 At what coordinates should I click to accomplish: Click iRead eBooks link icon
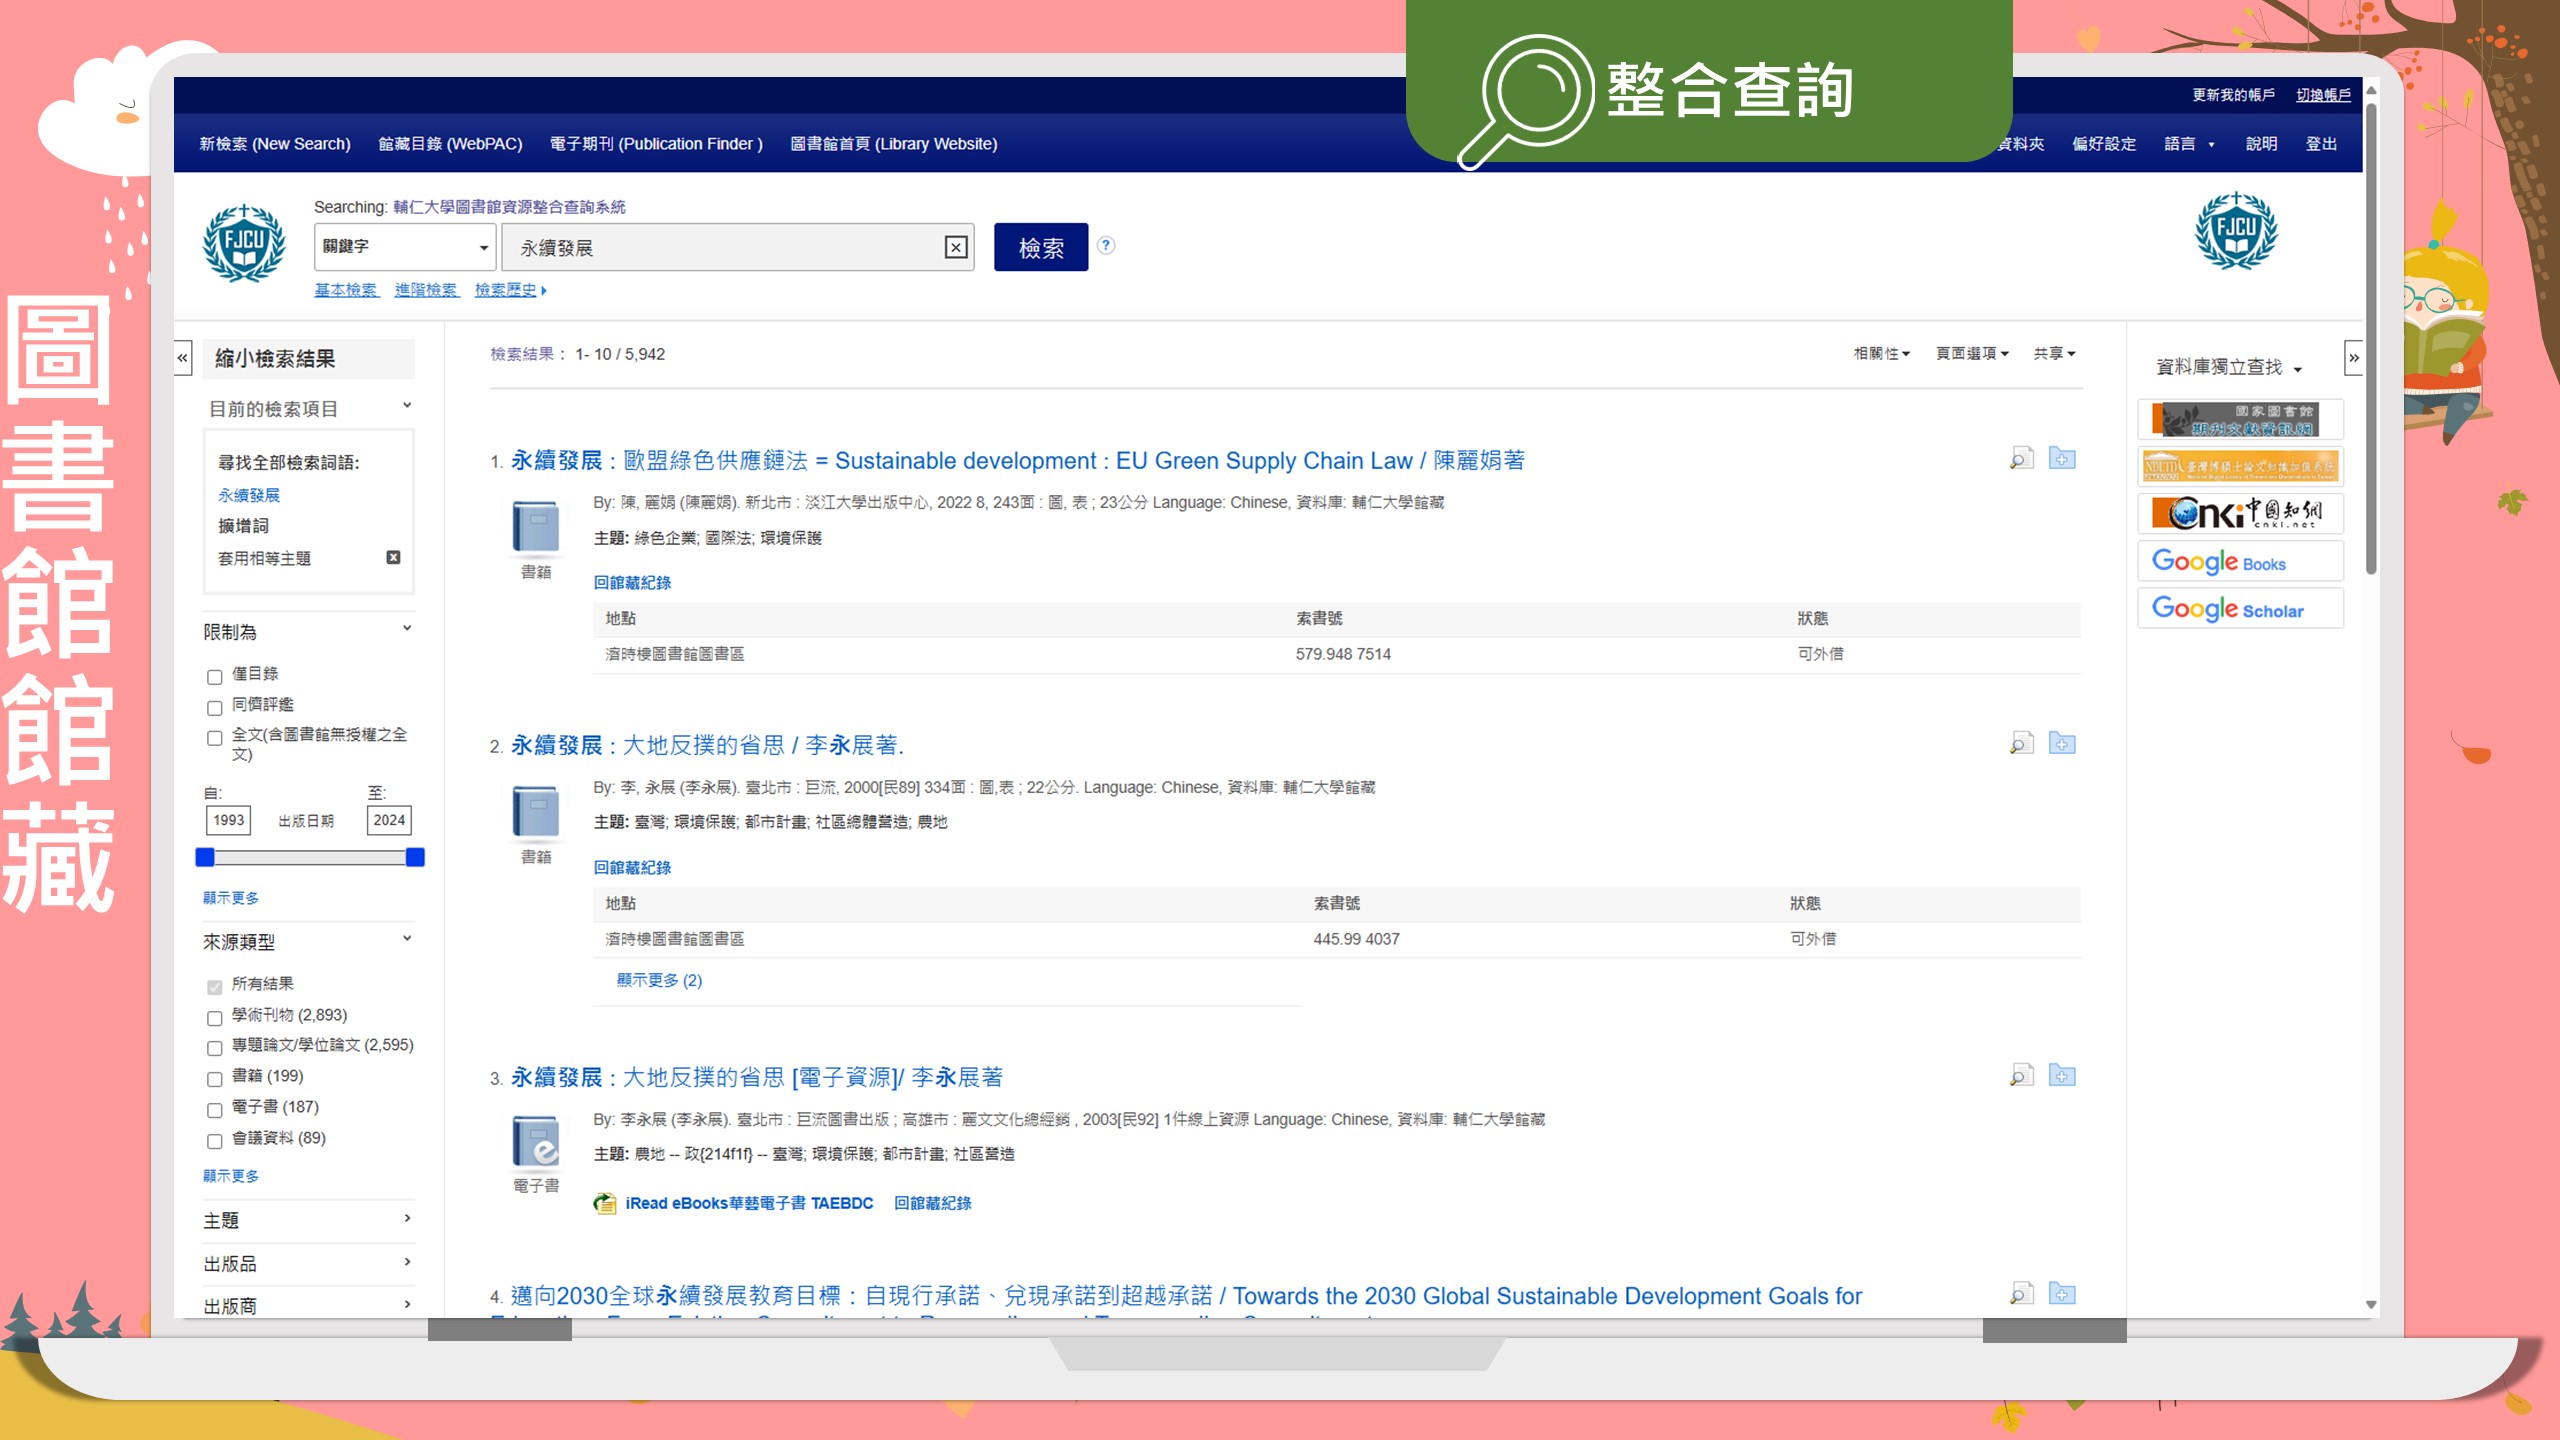605,1203
